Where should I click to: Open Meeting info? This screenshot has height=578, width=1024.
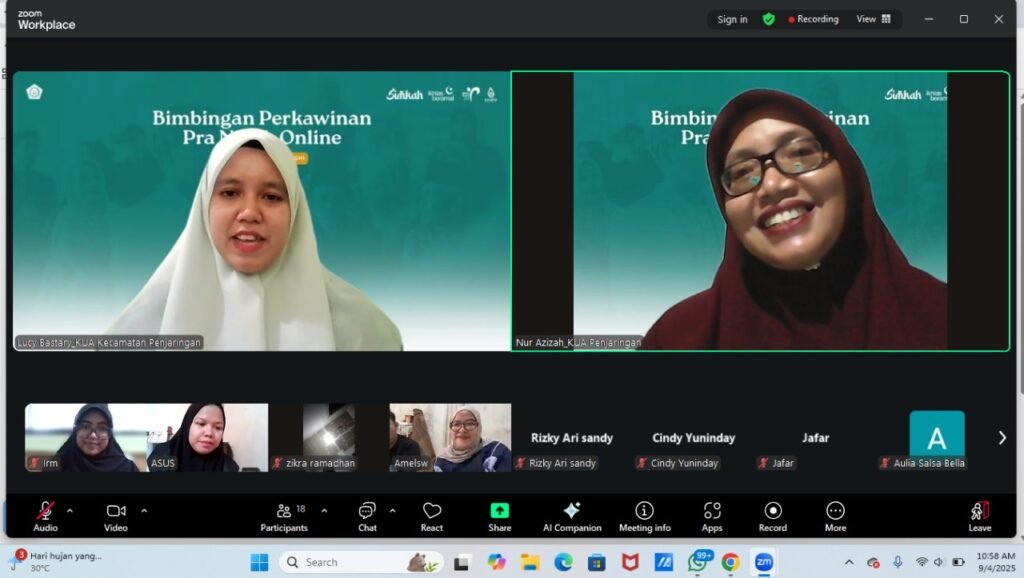tap(644, 516)
